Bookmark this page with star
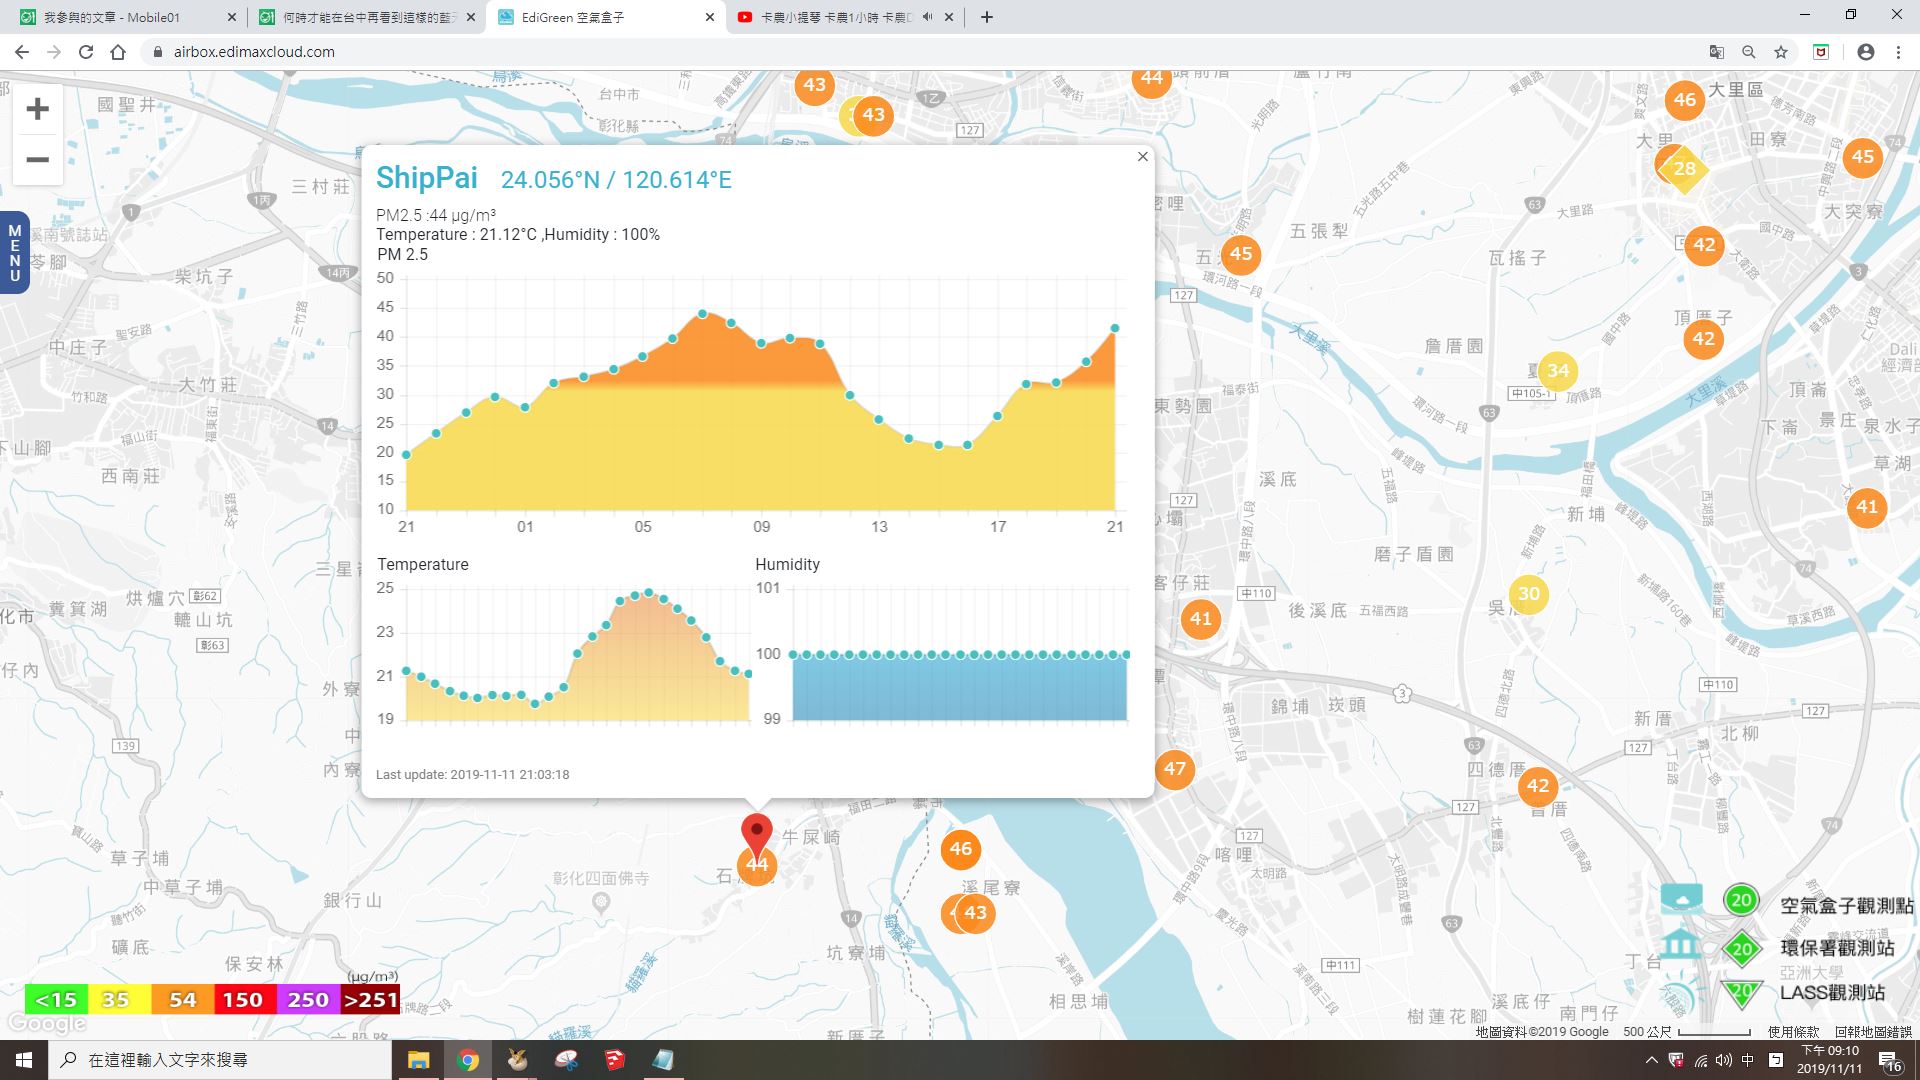1920x1080 pixels. pyautogui.click(x=1781, y=52)
